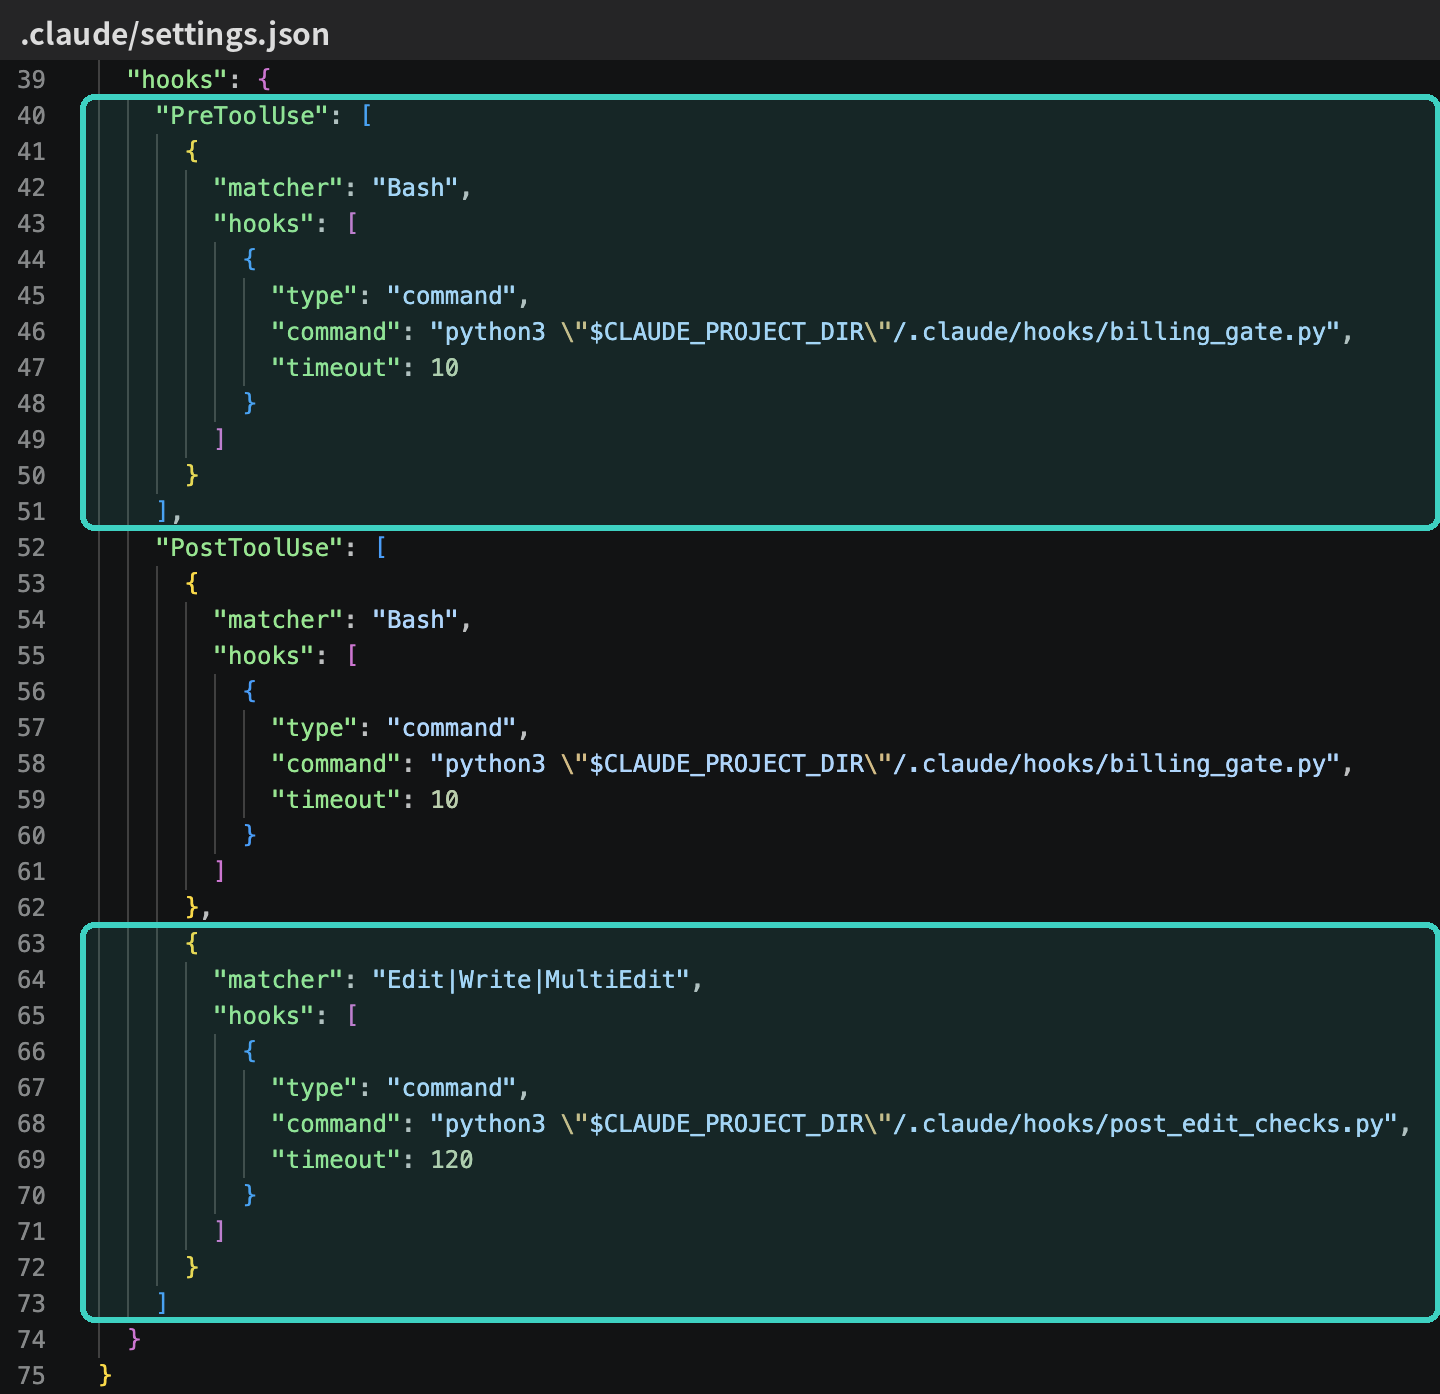Click opening brace on line 41
The width and height of the screenshot is (1440, 1394).
pos(192,152)
